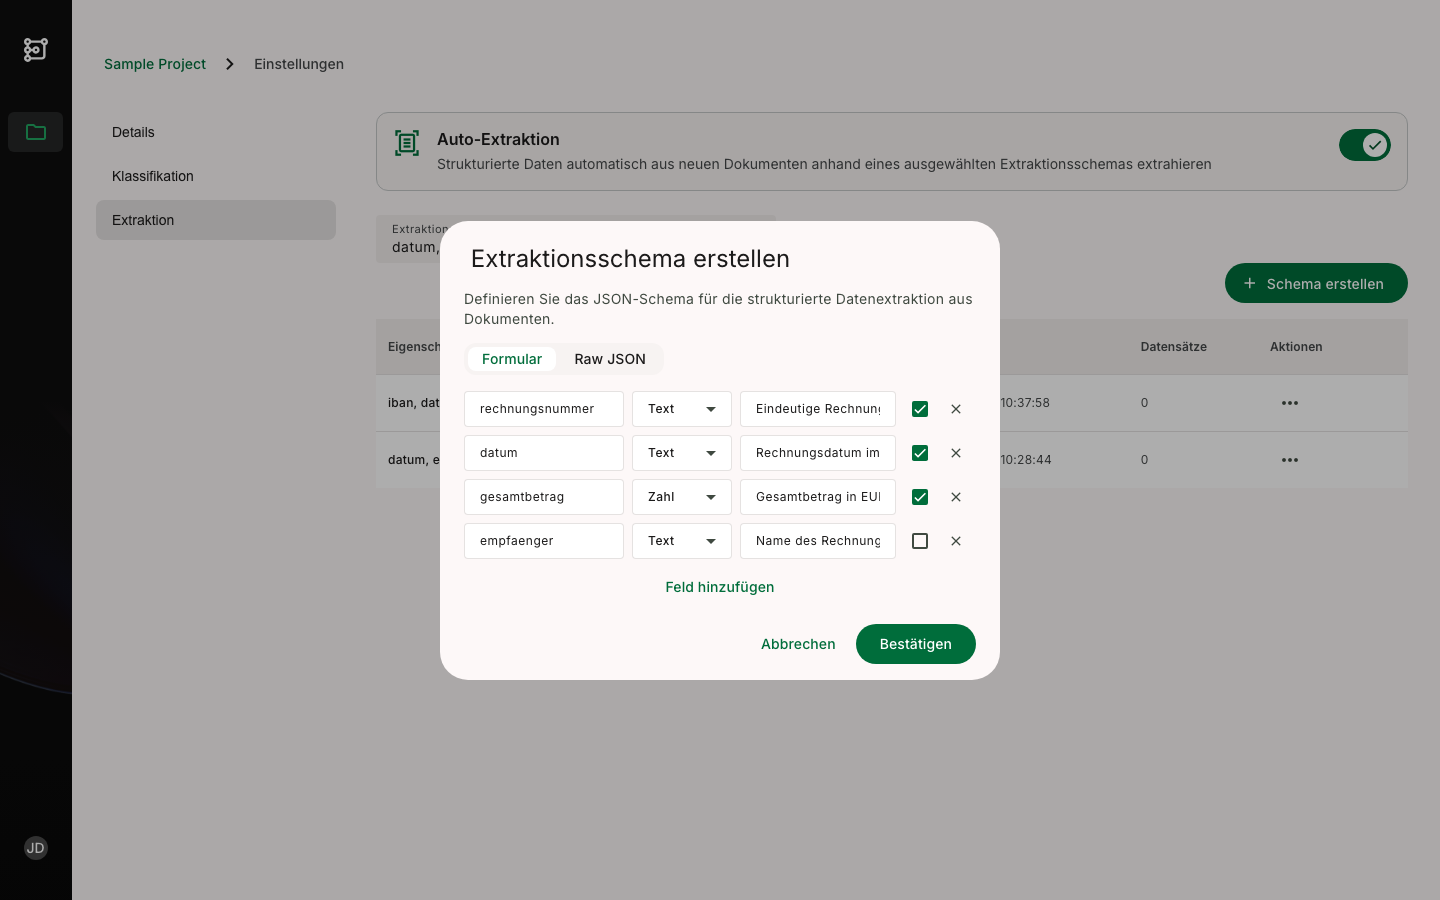Delete the datum field row
The width and height of the screenshot is (1440, 900).
point(956,453)
